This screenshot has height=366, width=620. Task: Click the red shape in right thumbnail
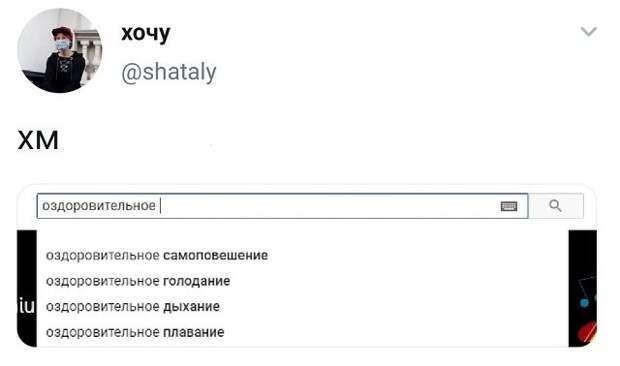[x=587, y=332]
